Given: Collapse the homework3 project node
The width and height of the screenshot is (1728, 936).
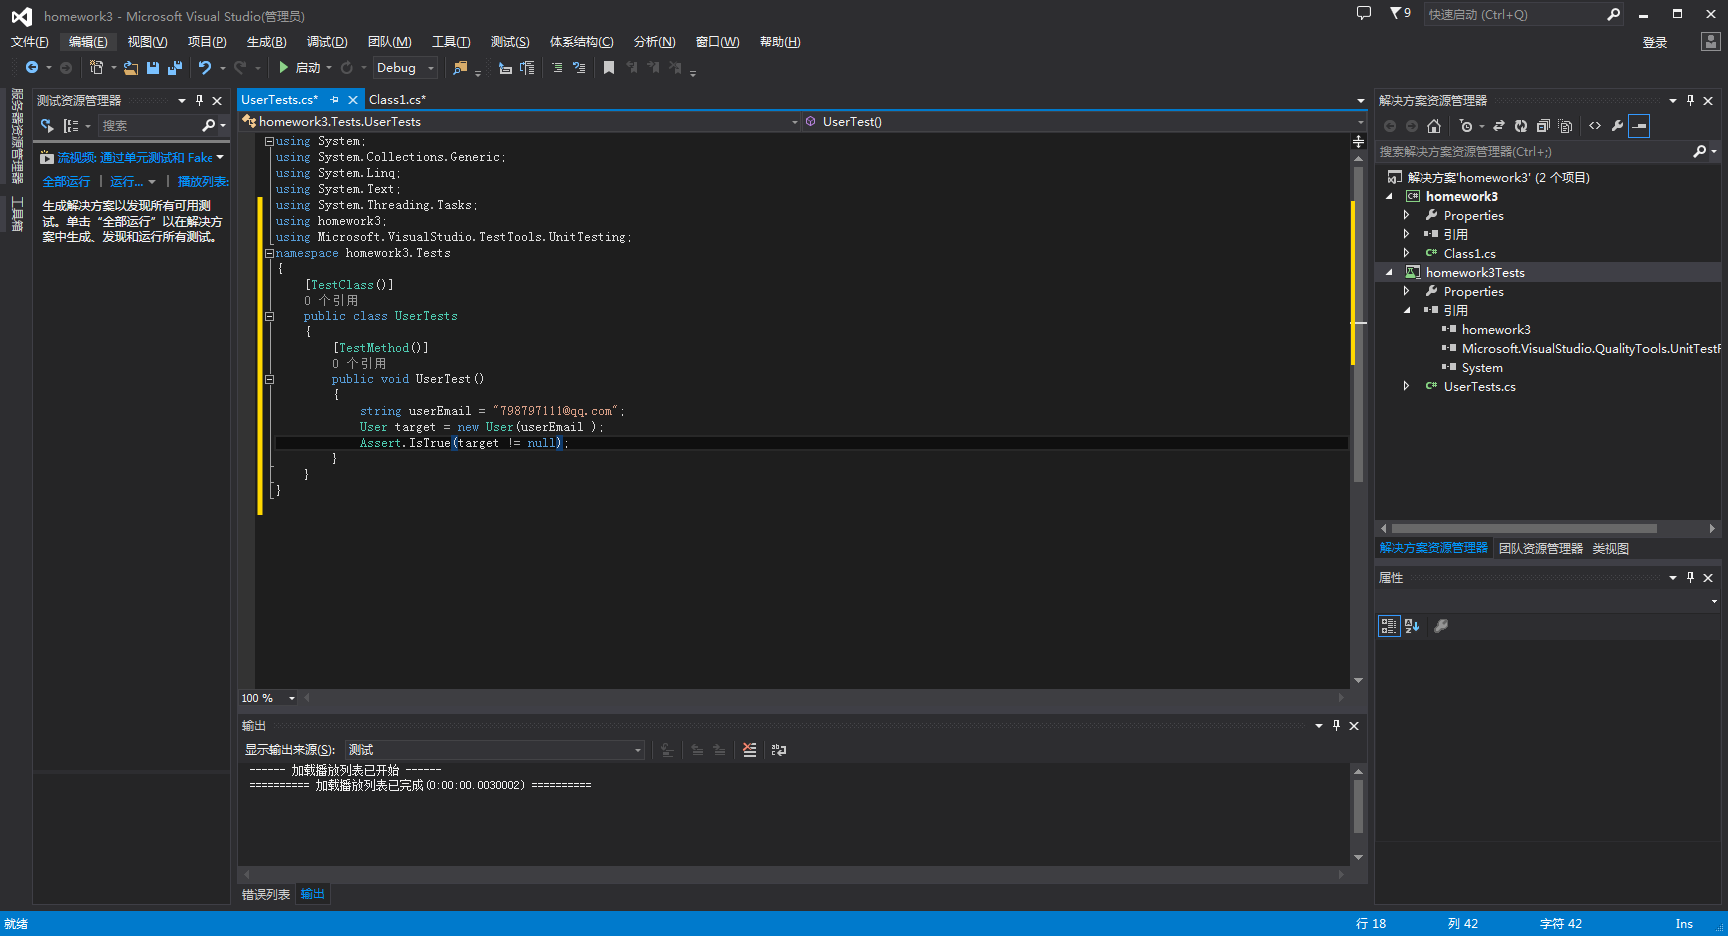Looking at the screenshot, I should pyautogui.click(x=1389, y=197).
